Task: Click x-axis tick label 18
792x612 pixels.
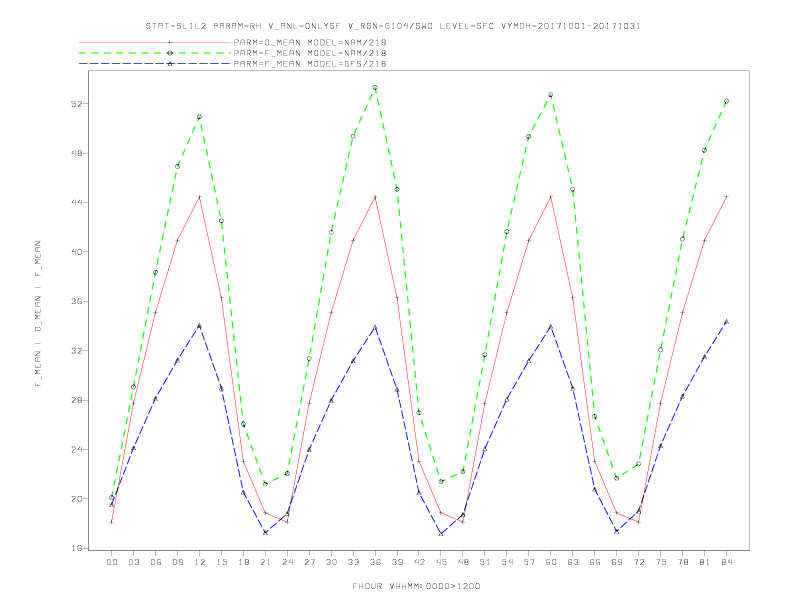Action: click(x=243, y=562)
